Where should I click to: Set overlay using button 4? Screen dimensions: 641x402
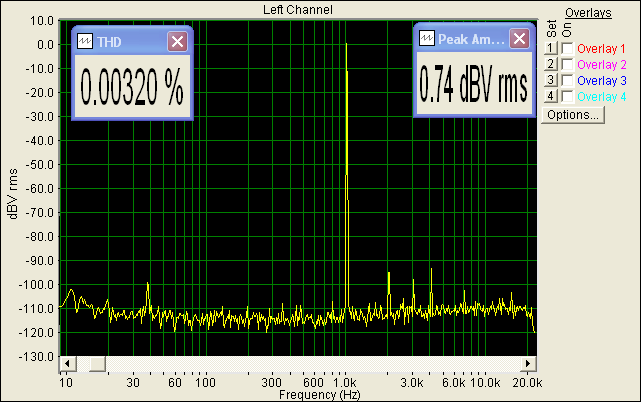(551, 96)
